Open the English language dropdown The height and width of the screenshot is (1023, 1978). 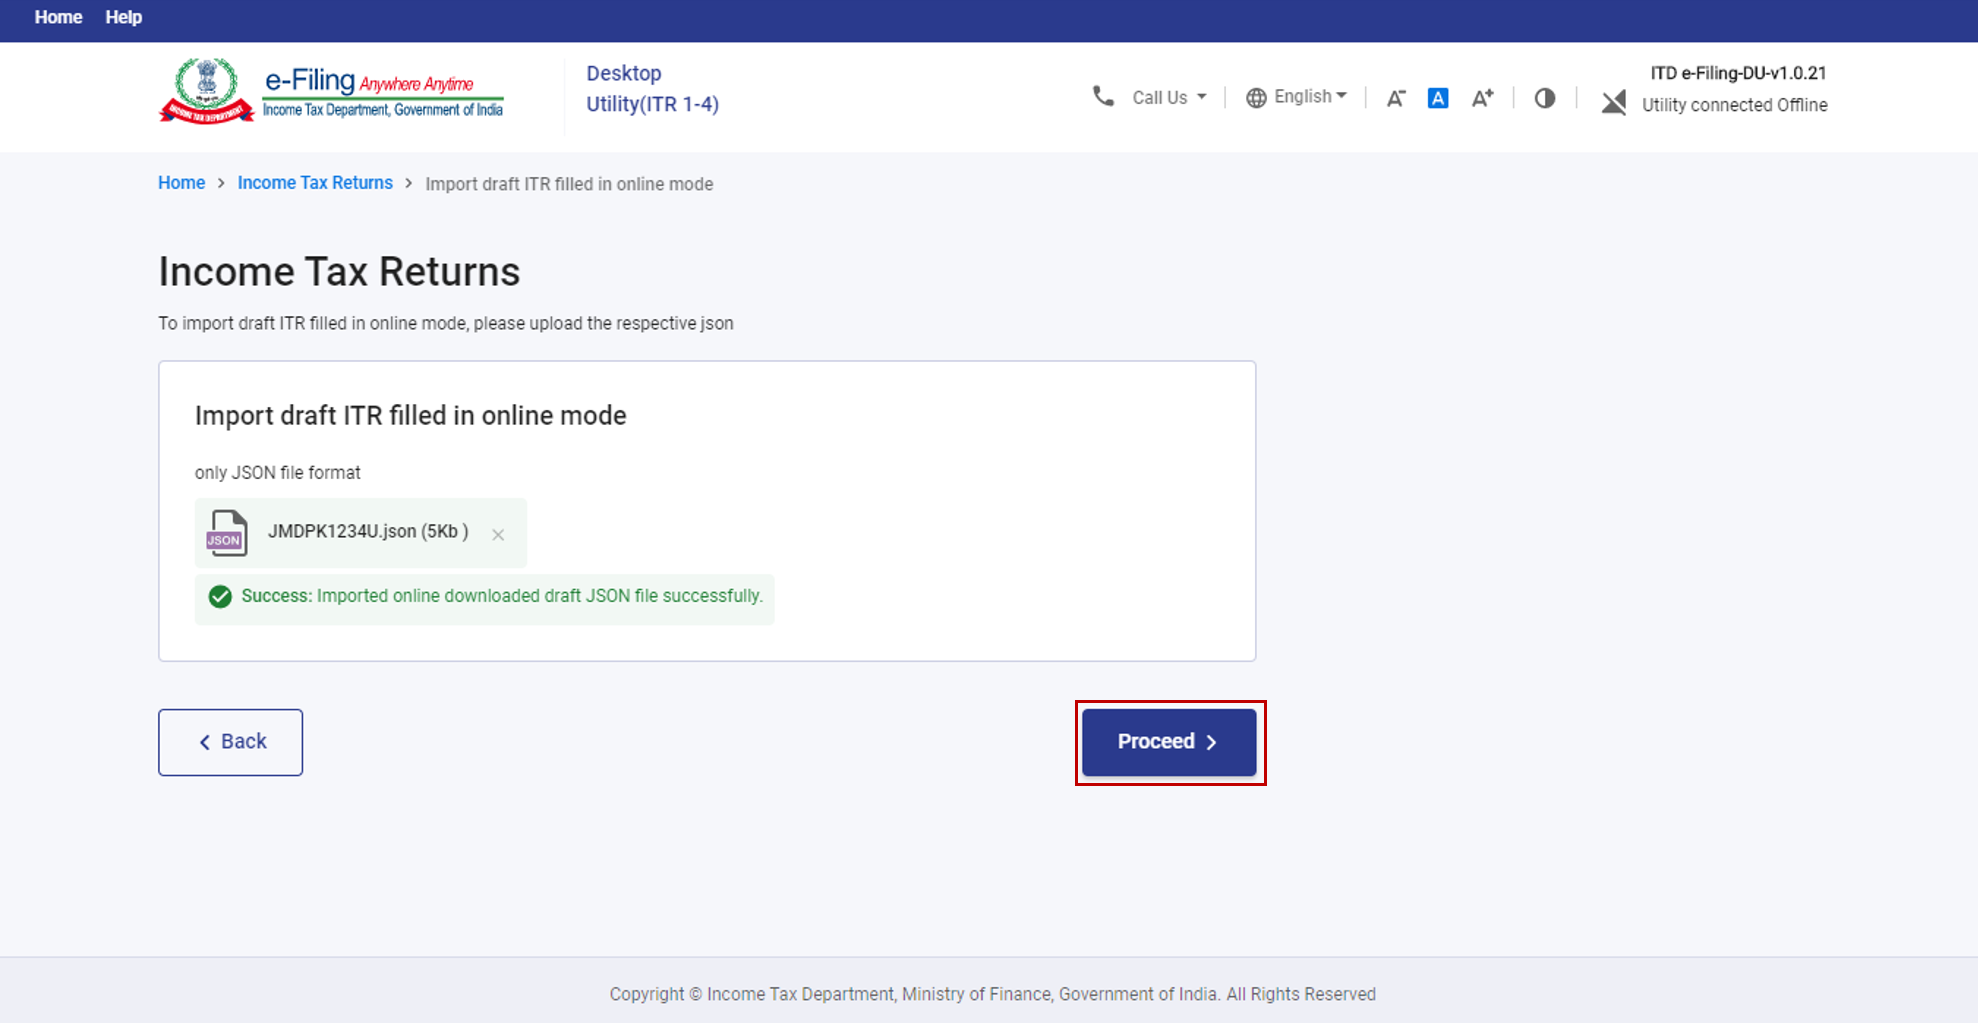pyautogui.click(x=1309, y=97)
